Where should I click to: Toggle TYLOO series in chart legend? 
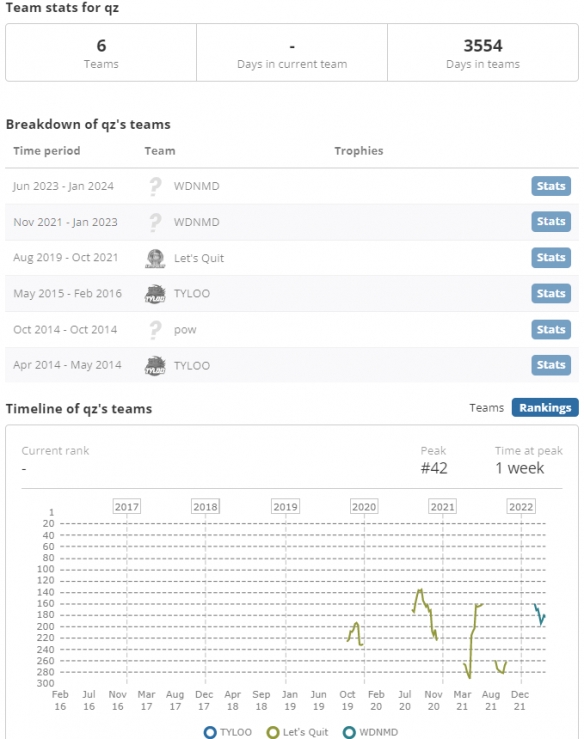(x=228, y=732)
